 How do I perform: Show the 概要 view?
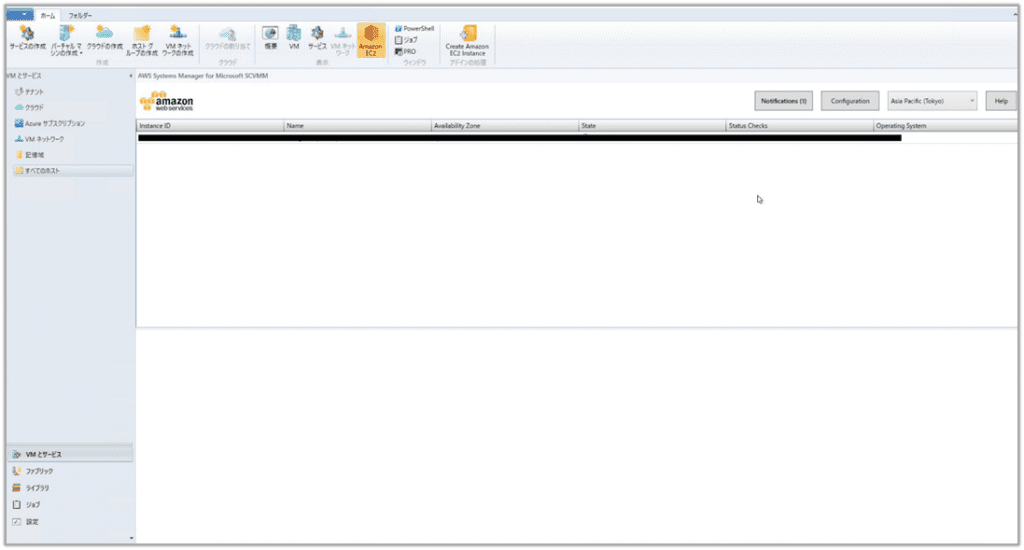[270, 38]
